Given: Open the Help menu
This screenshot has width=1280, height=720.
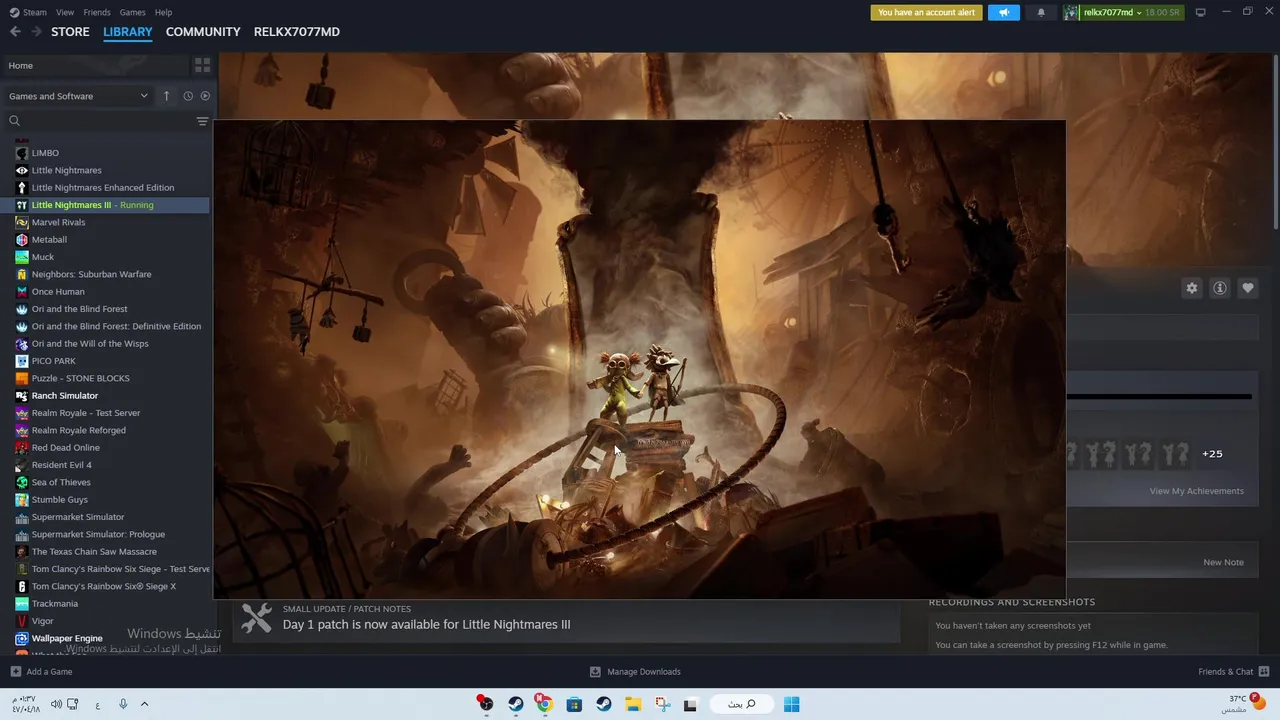Looking at the screenshot, I should point(163,12).
